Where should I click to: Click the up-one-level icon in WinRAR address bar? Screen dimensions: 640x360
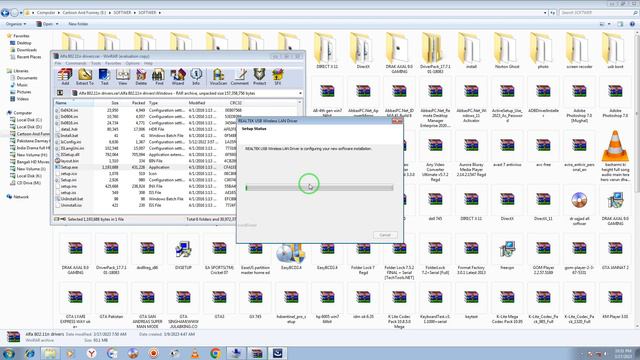pyautogui.click(x=60, y=93)
